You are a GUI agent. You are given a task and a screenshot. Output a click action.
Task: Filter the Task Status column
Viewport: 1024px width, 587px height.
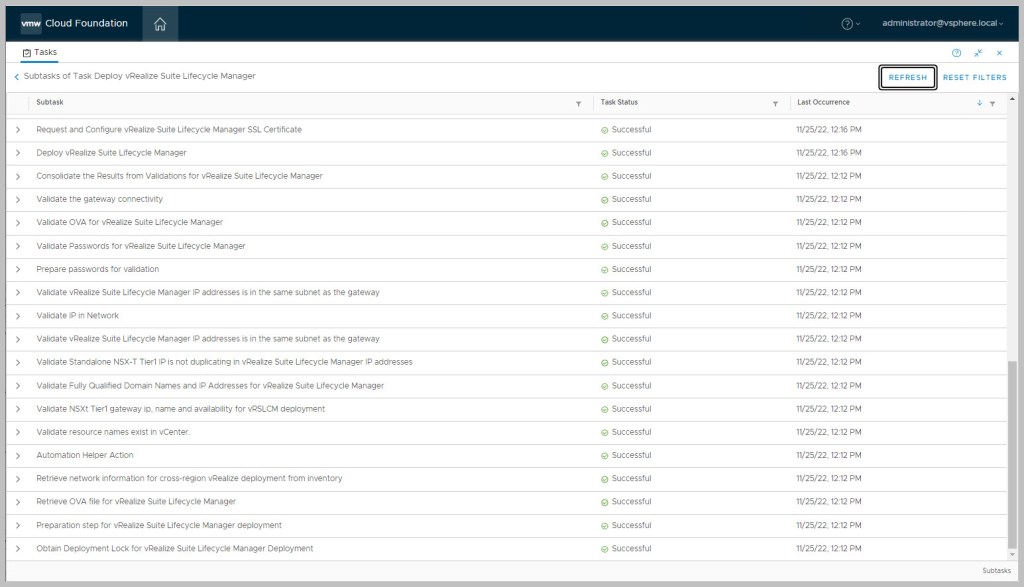[775, 103]
